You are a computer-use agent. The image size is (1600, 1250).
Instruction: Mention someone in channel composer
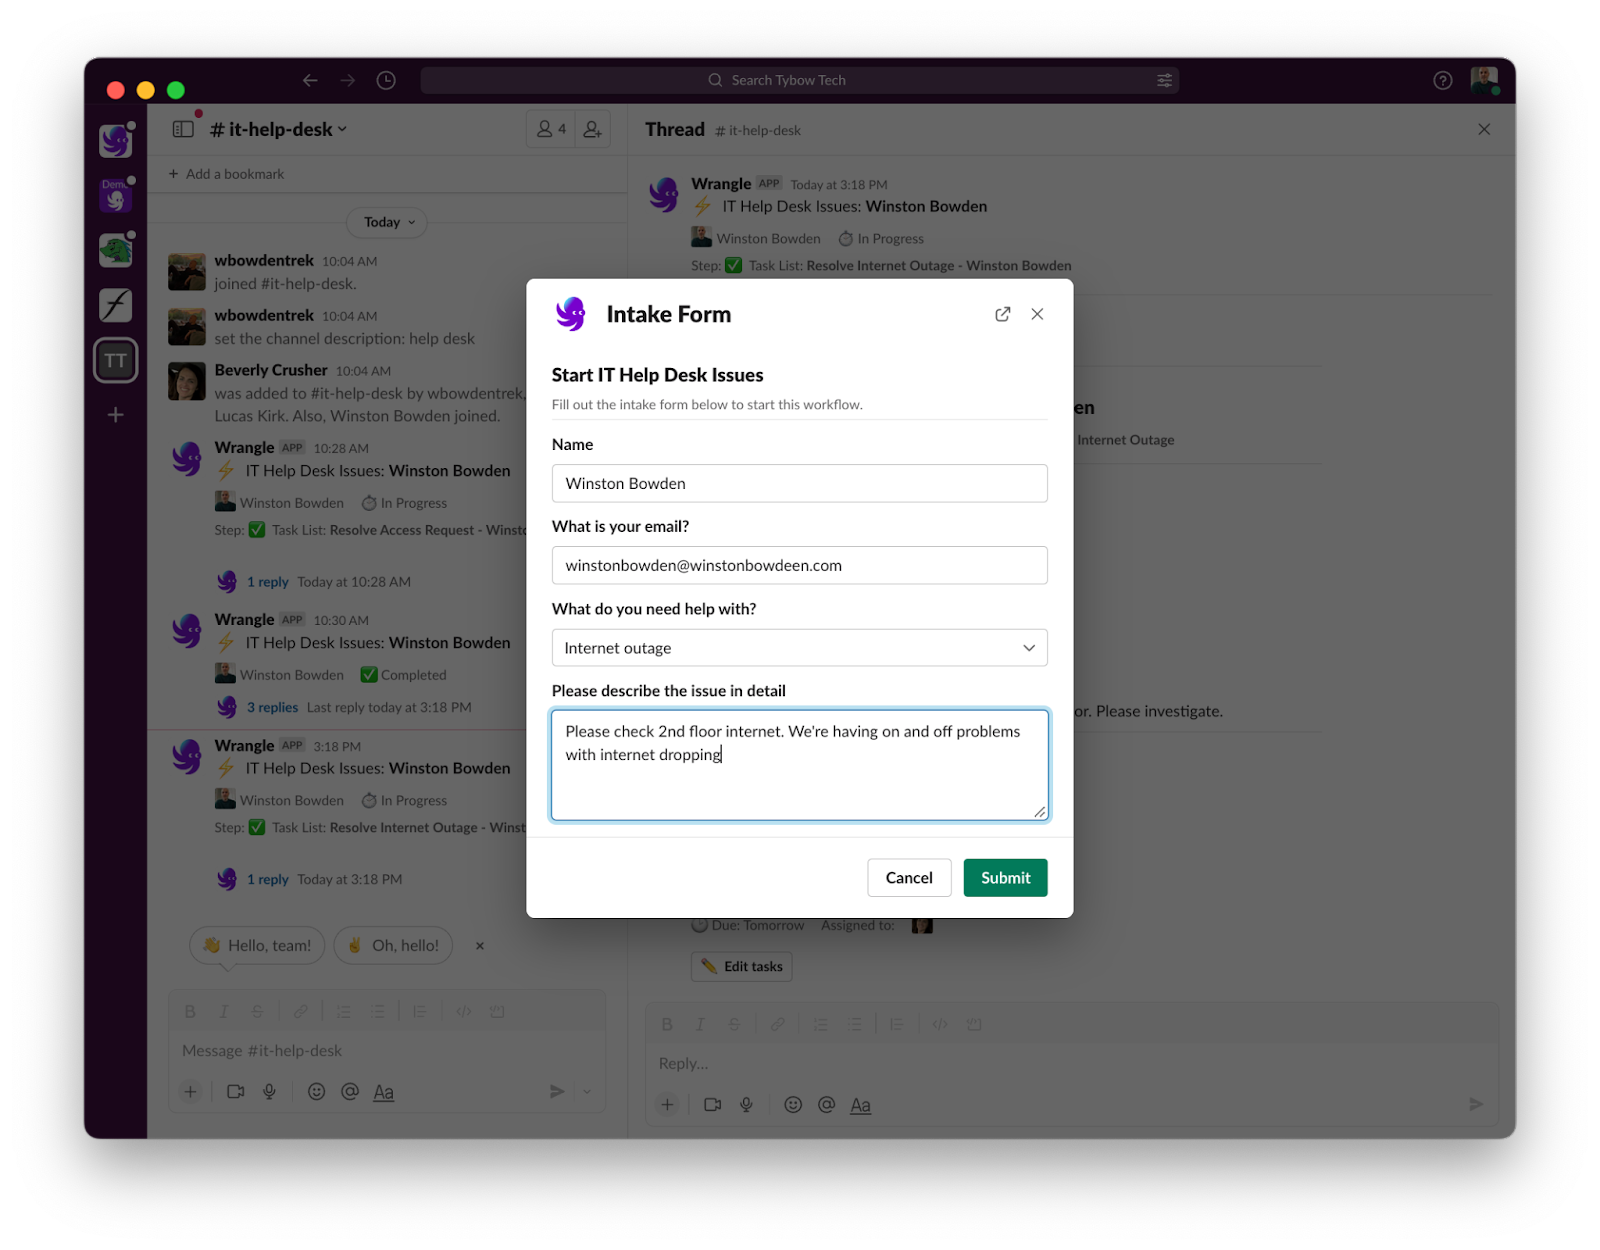click(x=350, y=1092)
